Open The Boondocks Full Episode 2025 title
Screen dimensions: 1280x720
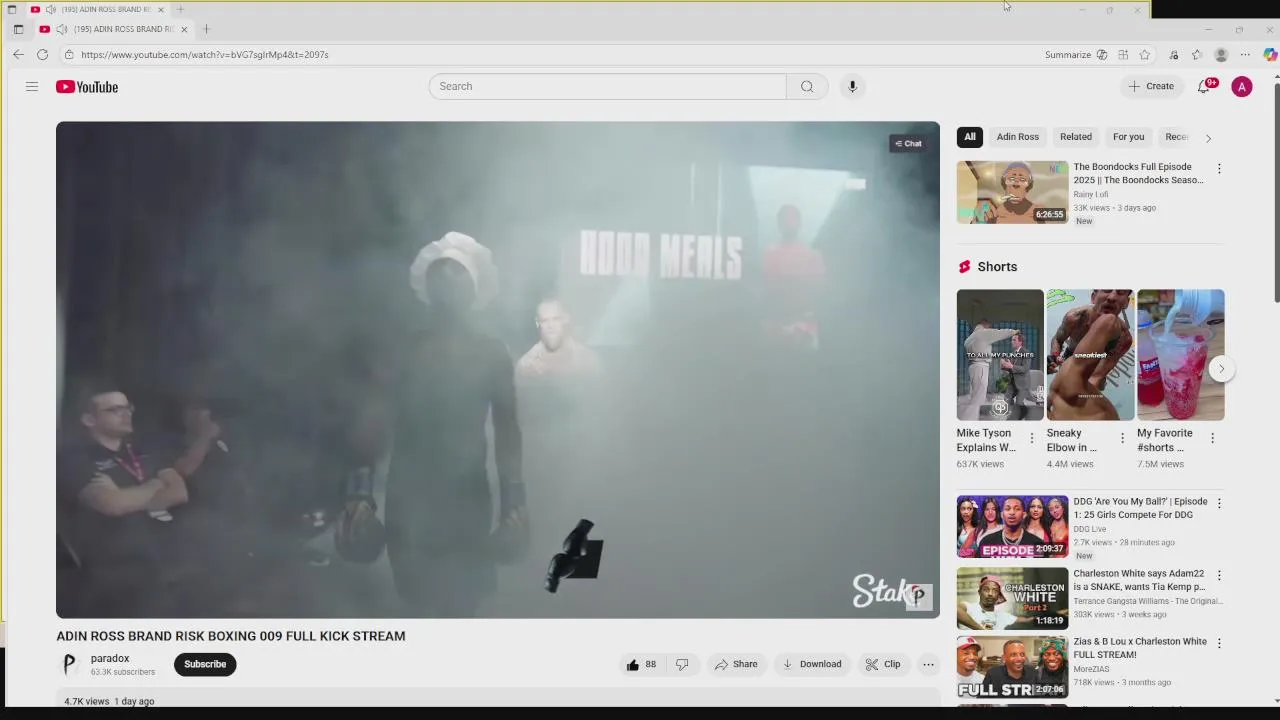[x=1138, y=173]
